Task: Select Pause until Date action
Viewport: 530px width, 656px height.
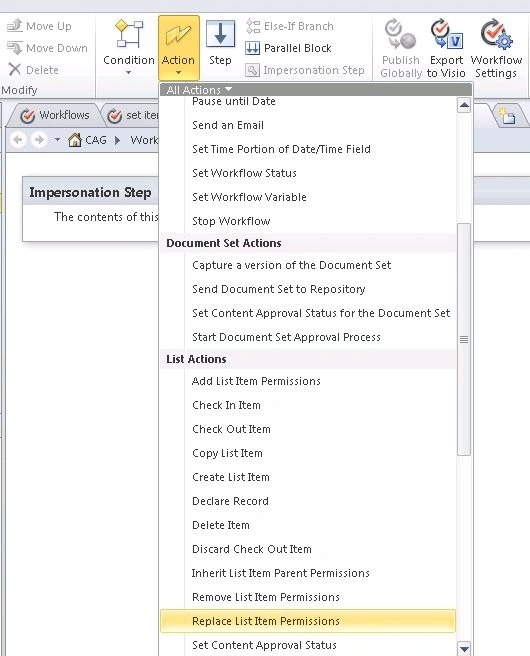Action: click(234, 101)
